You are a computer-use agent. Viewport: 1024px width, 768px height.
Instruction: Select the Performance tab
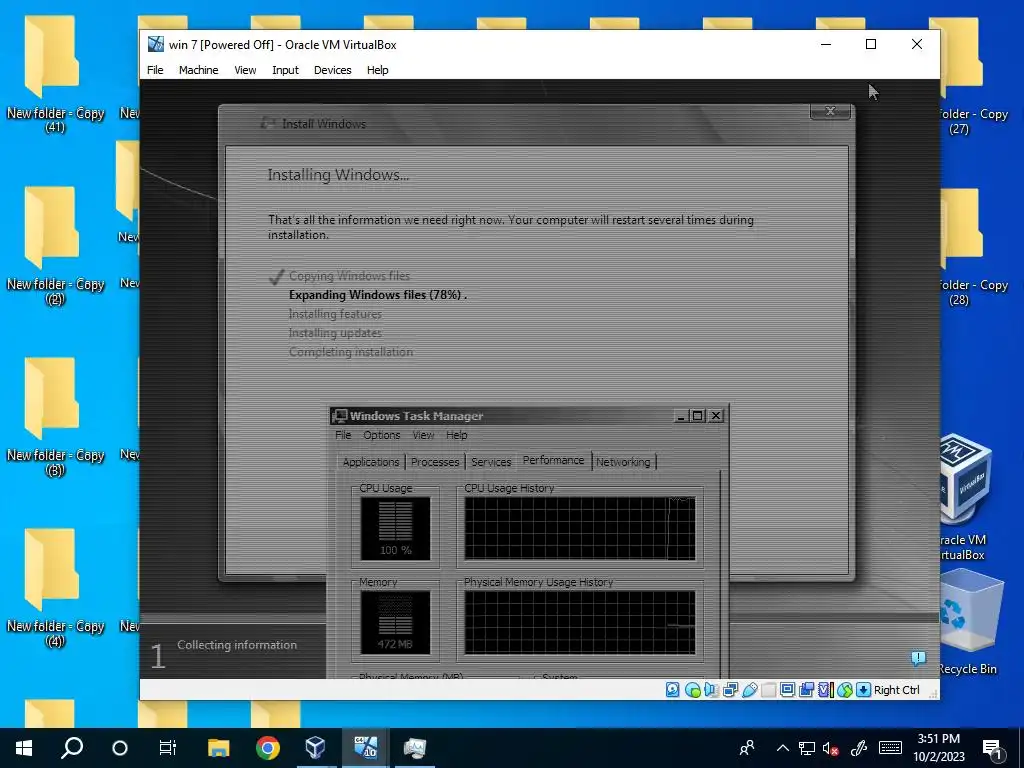[x=554, y=460]
